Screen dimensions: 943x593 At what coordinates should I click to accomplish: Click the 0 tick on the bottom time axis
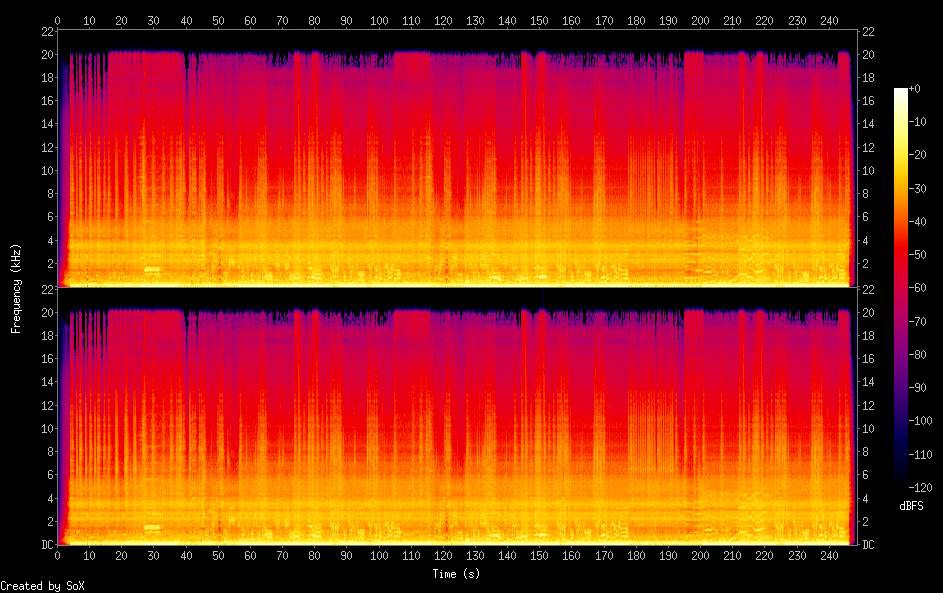tap(57, 555)
